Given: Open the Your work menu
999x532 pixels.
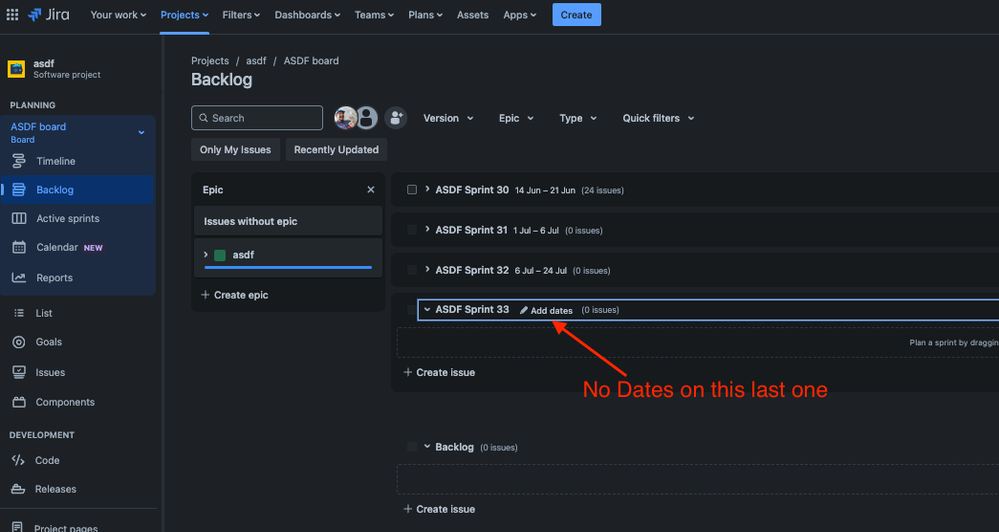Looking at the screenshot, I should pyautogui.click(x=118, y=15).
